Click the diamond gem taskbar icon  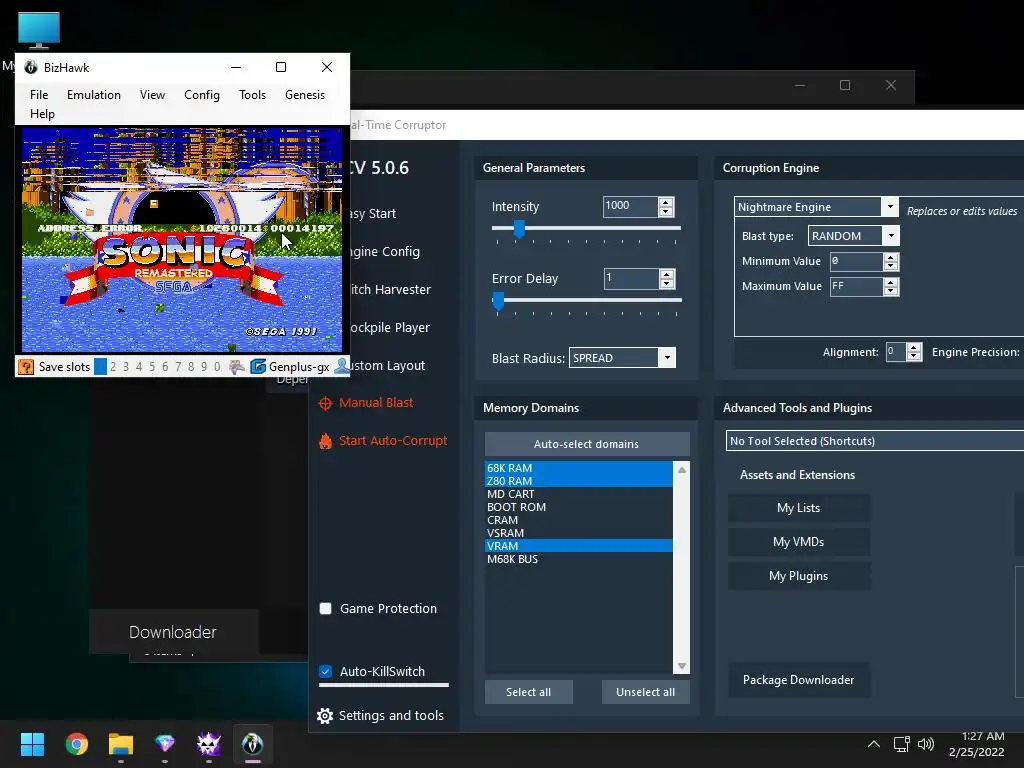coord(165,743)
